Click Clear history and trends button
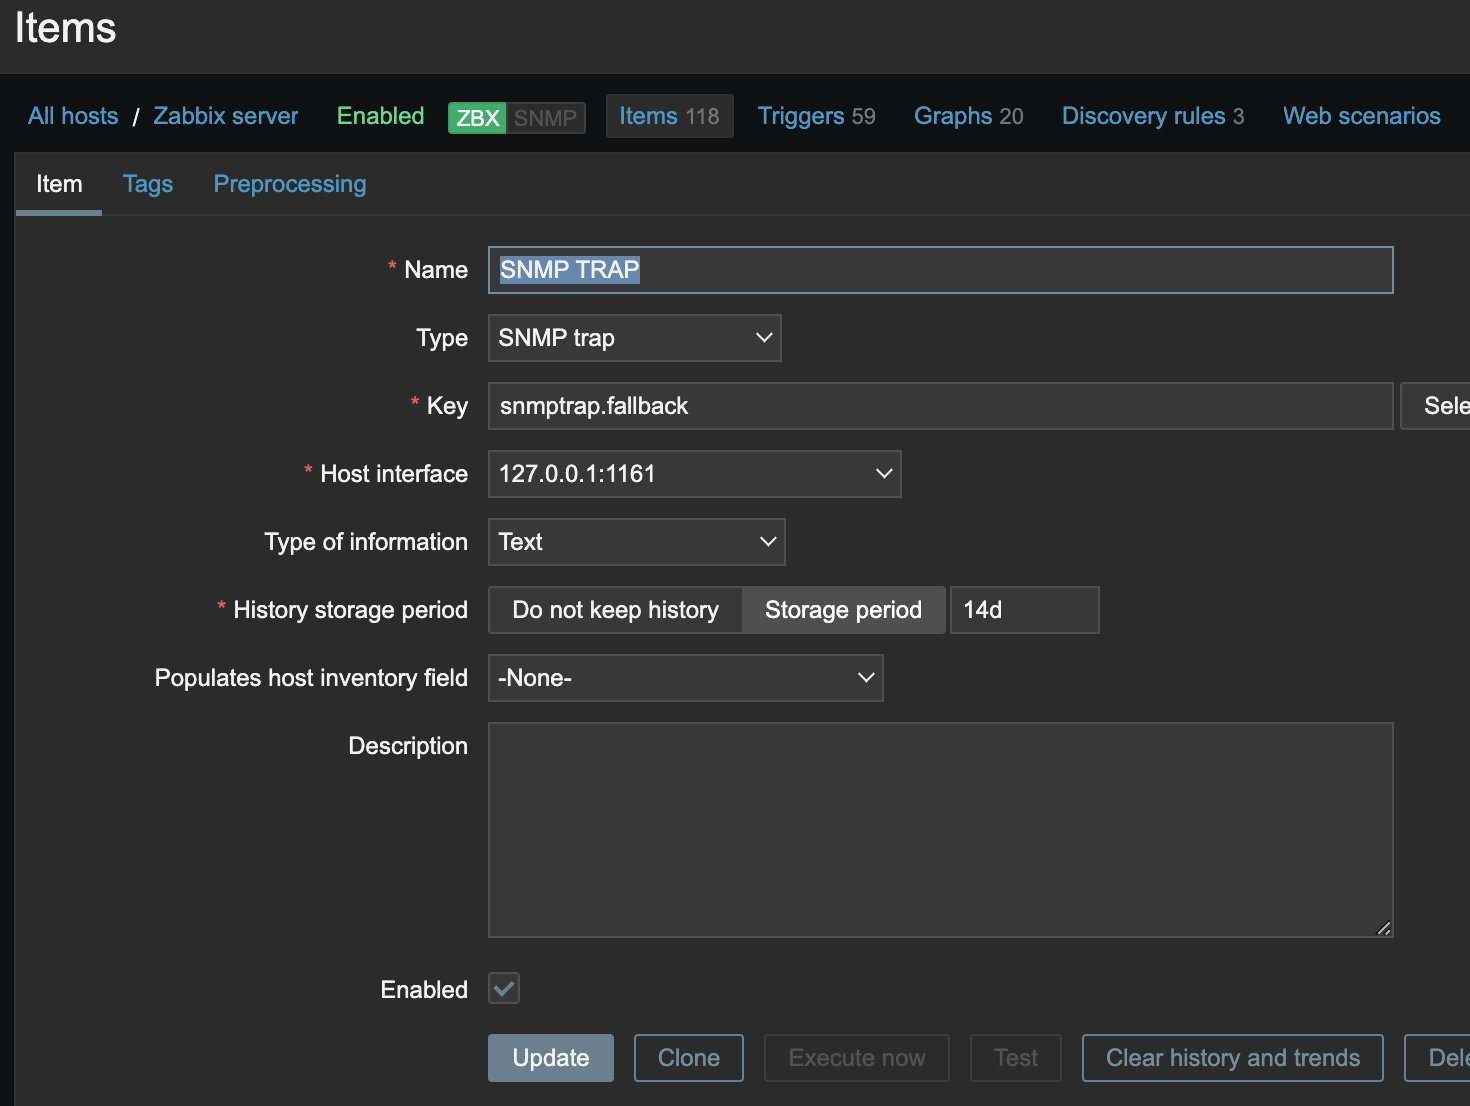This screenshot has width=1470, height=1106. [x=1232, y=1058]
